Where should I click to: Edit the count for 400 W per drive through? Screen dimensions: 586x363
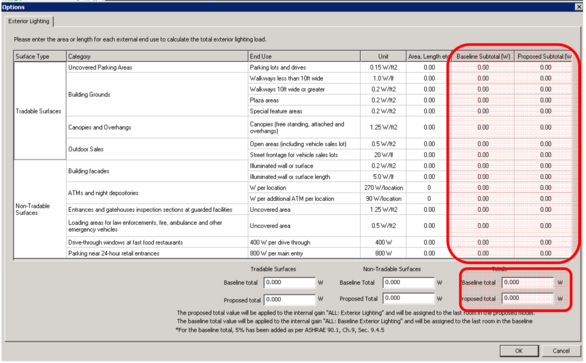pos(429,242)
